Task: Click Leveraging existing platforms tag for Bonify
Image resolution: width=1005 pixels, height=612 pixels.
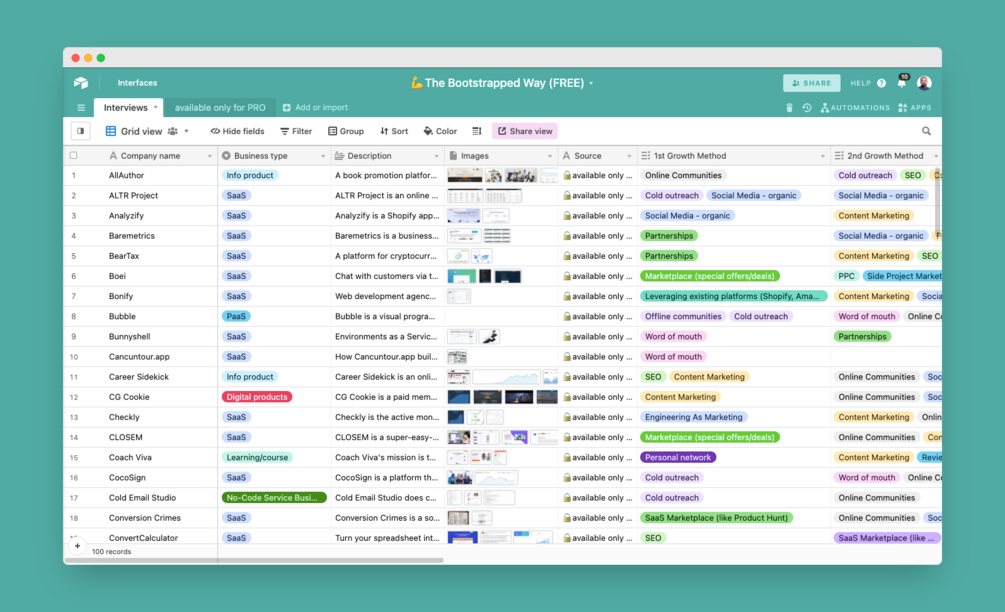Action: (x=733, y=296)
